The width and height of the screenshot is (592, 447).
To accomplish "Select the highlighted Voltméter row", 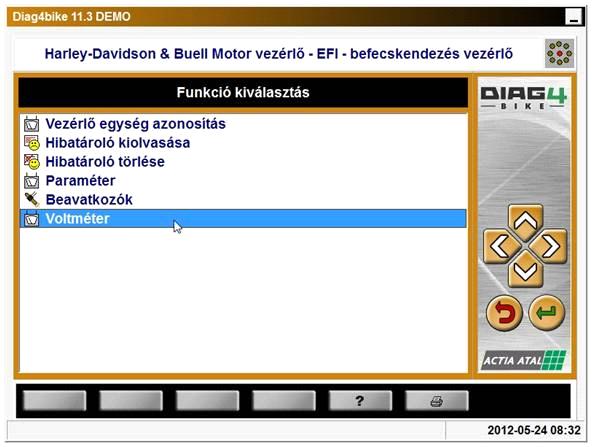I will click(x=243, y=219).
